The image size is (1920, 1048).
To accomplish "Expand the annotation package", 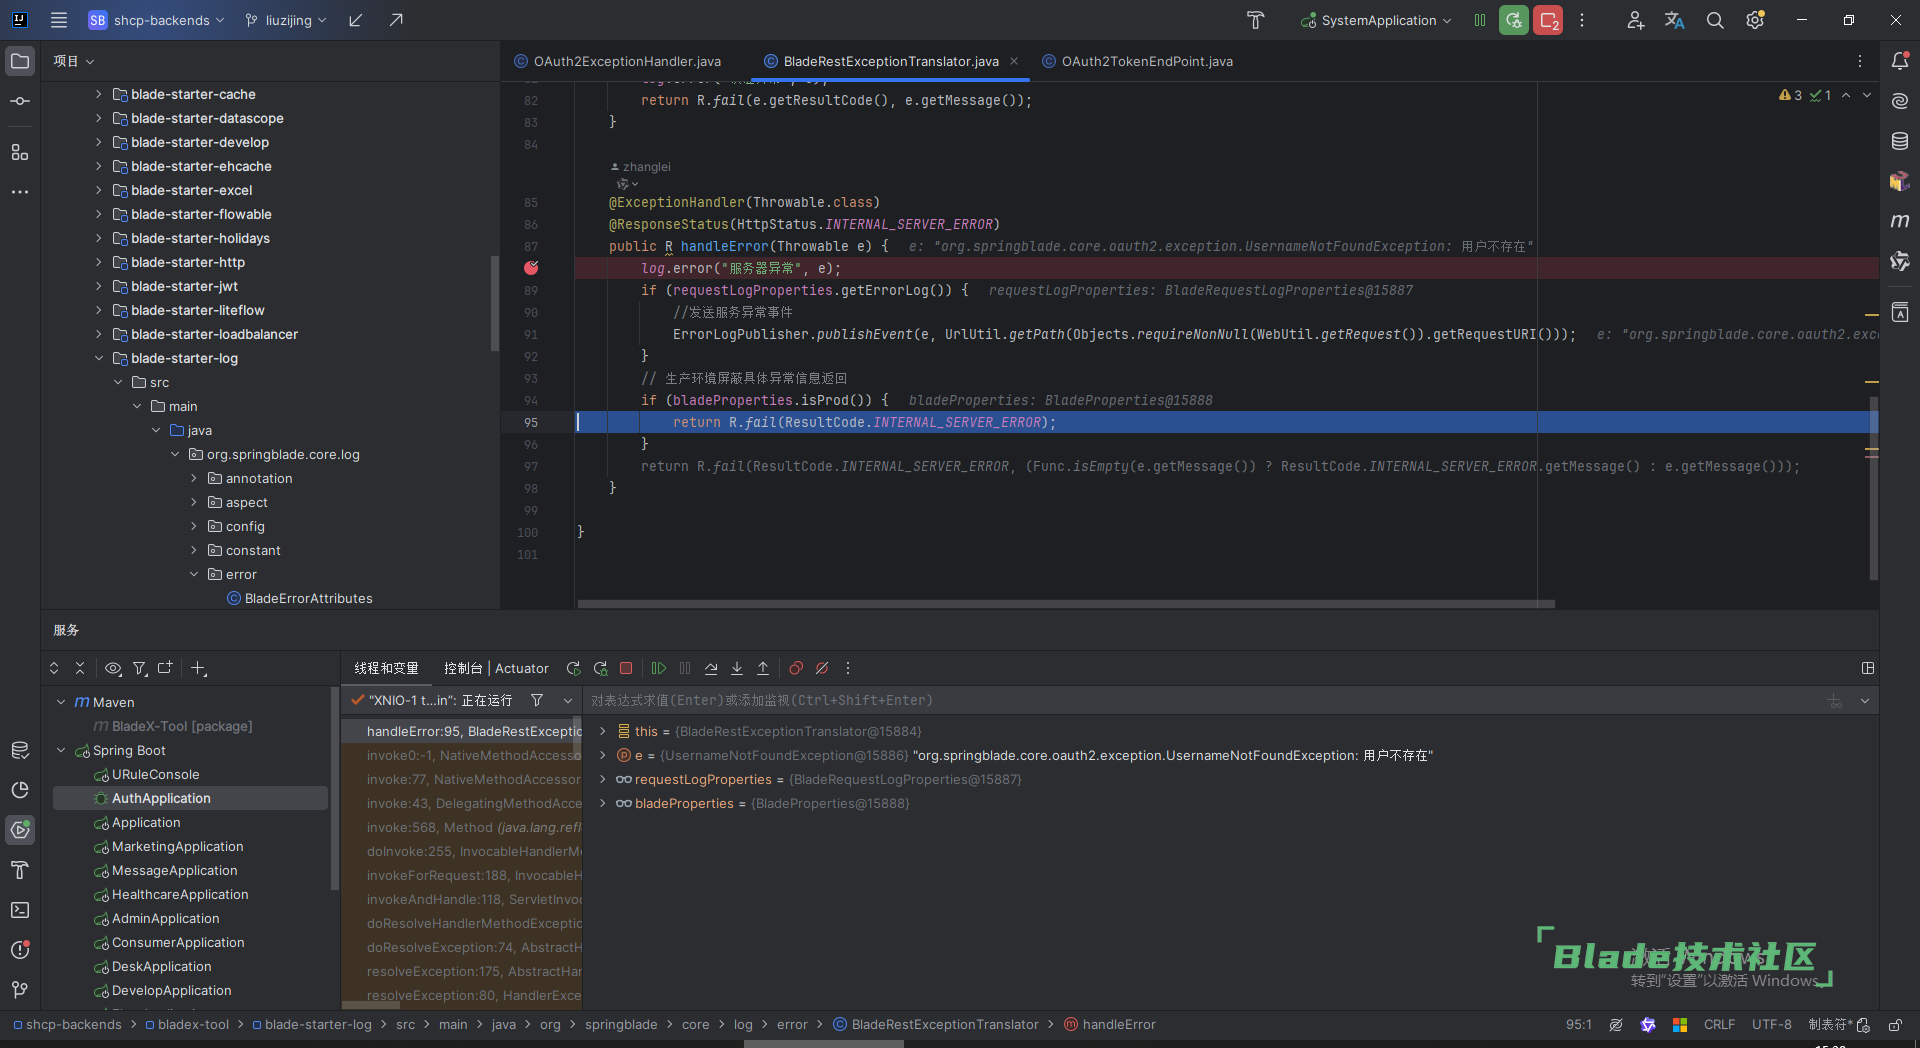I will click(193, 478).
